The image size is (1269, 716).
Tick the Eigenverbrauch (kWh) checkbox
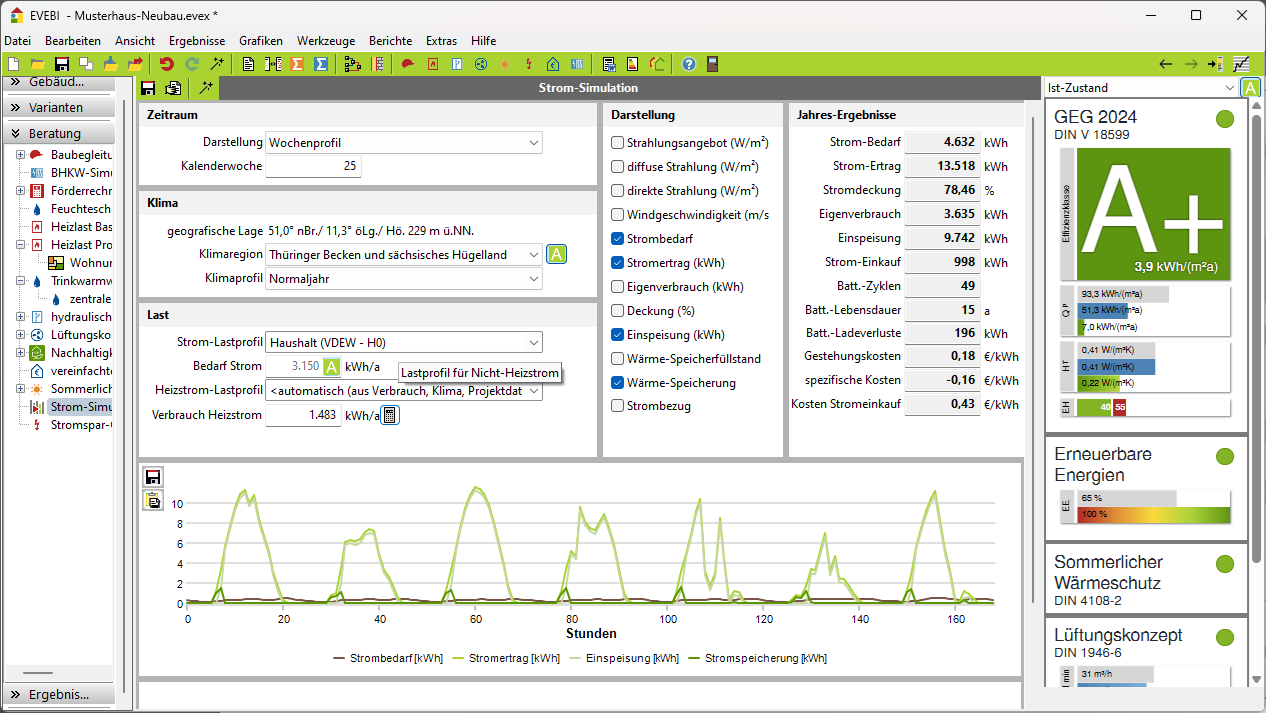tap(617, 287)
